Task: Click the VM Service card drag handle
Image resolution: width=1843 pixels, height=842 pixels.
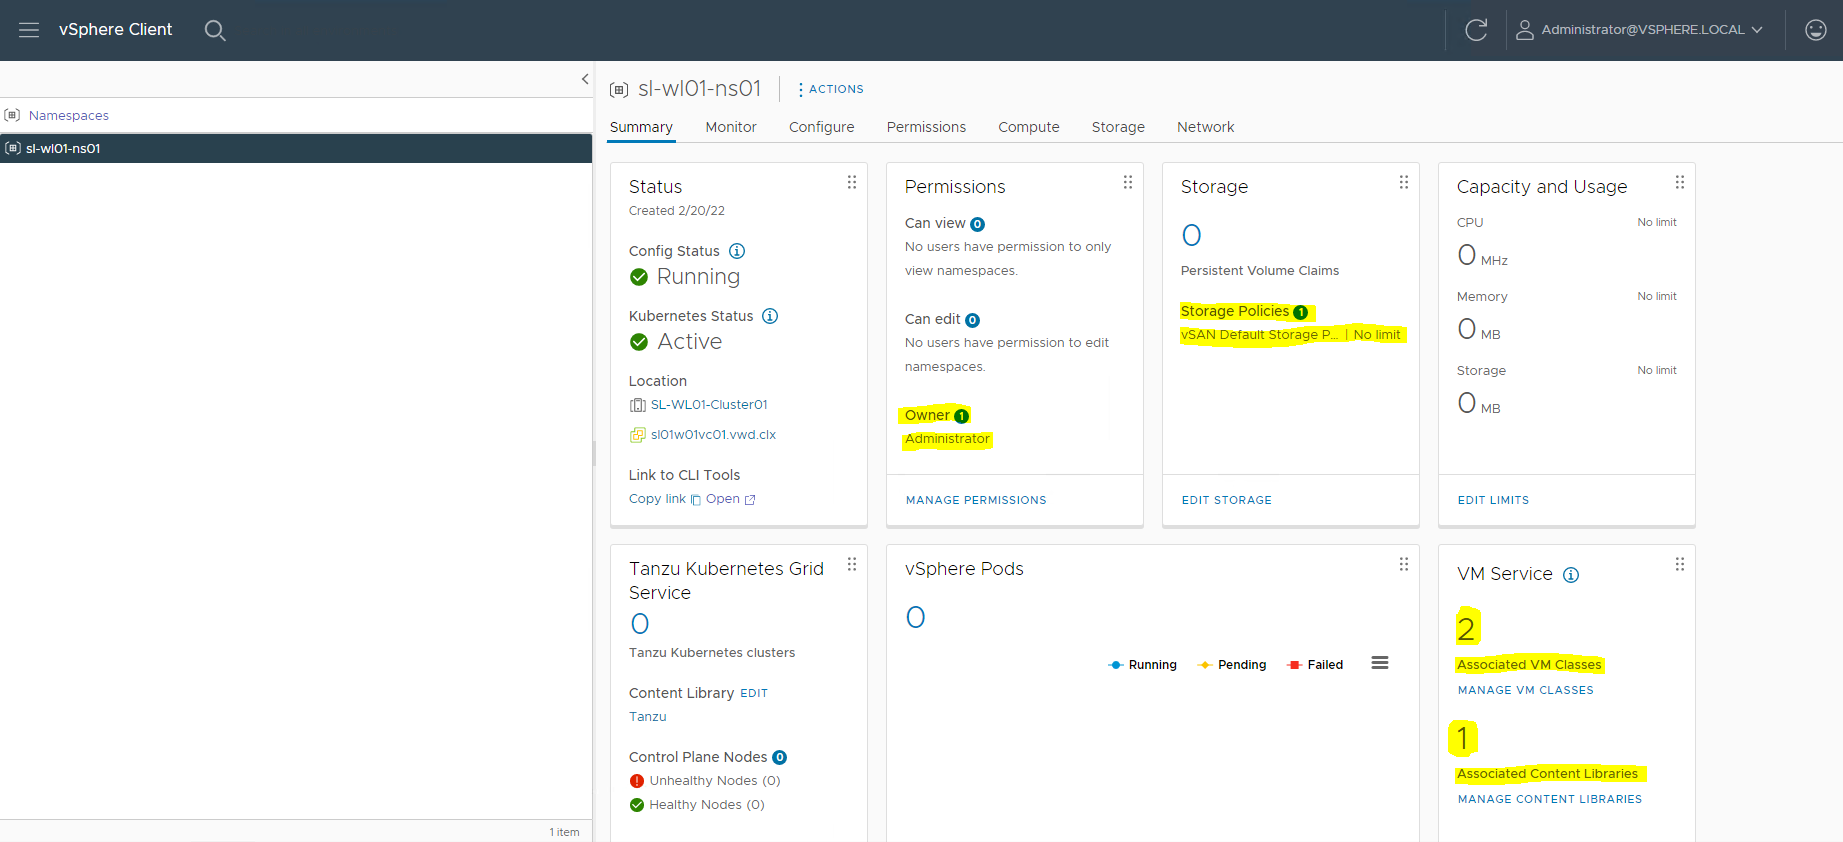Action: (x=1680, y=564)
